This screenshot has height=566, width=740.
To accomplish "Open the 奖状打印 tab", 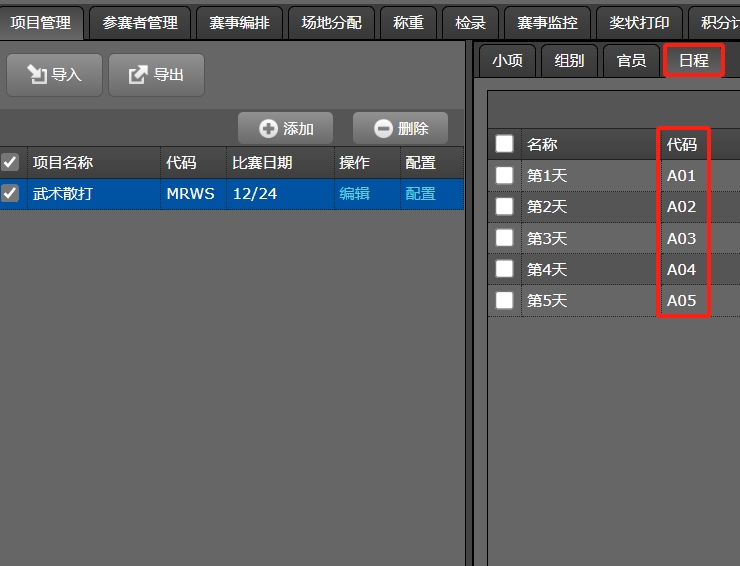I will [639, 22].
